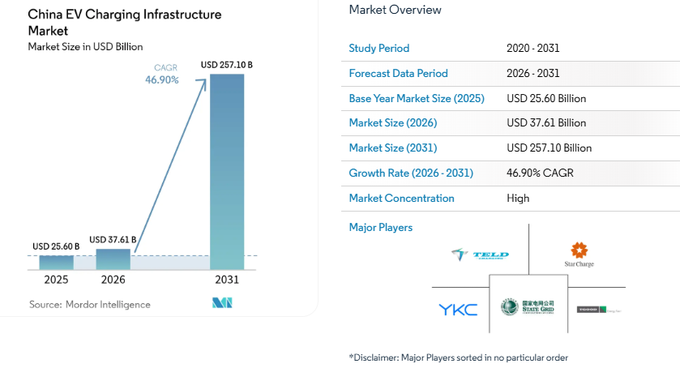This screenshot has width=680, height=368.
Task: Click the '2025' axis label
Action: coord(56,280)
